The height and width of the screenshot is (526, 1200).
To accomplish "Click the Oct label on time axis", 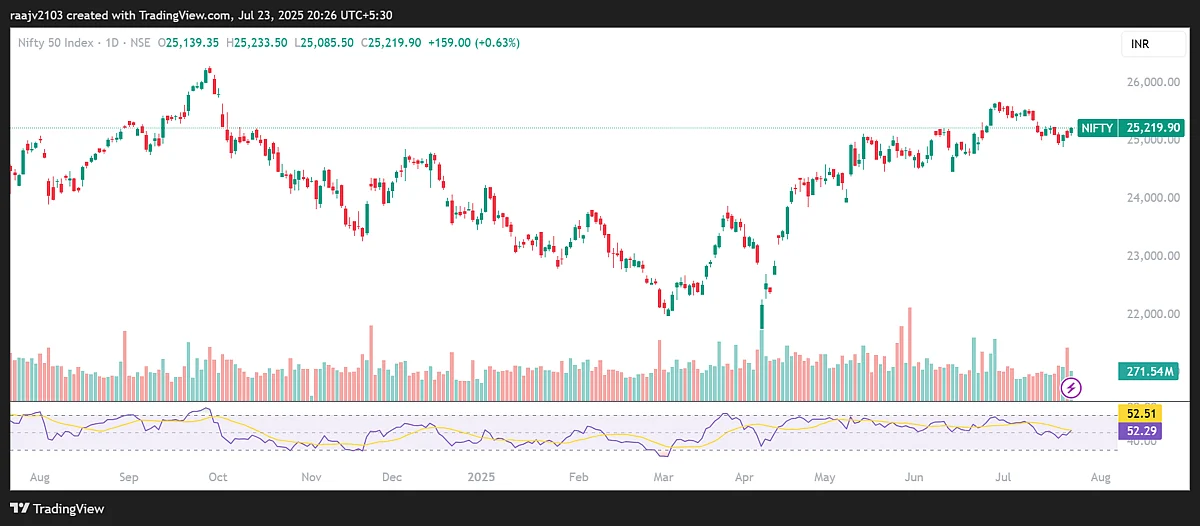I will (x=219, y=479).
